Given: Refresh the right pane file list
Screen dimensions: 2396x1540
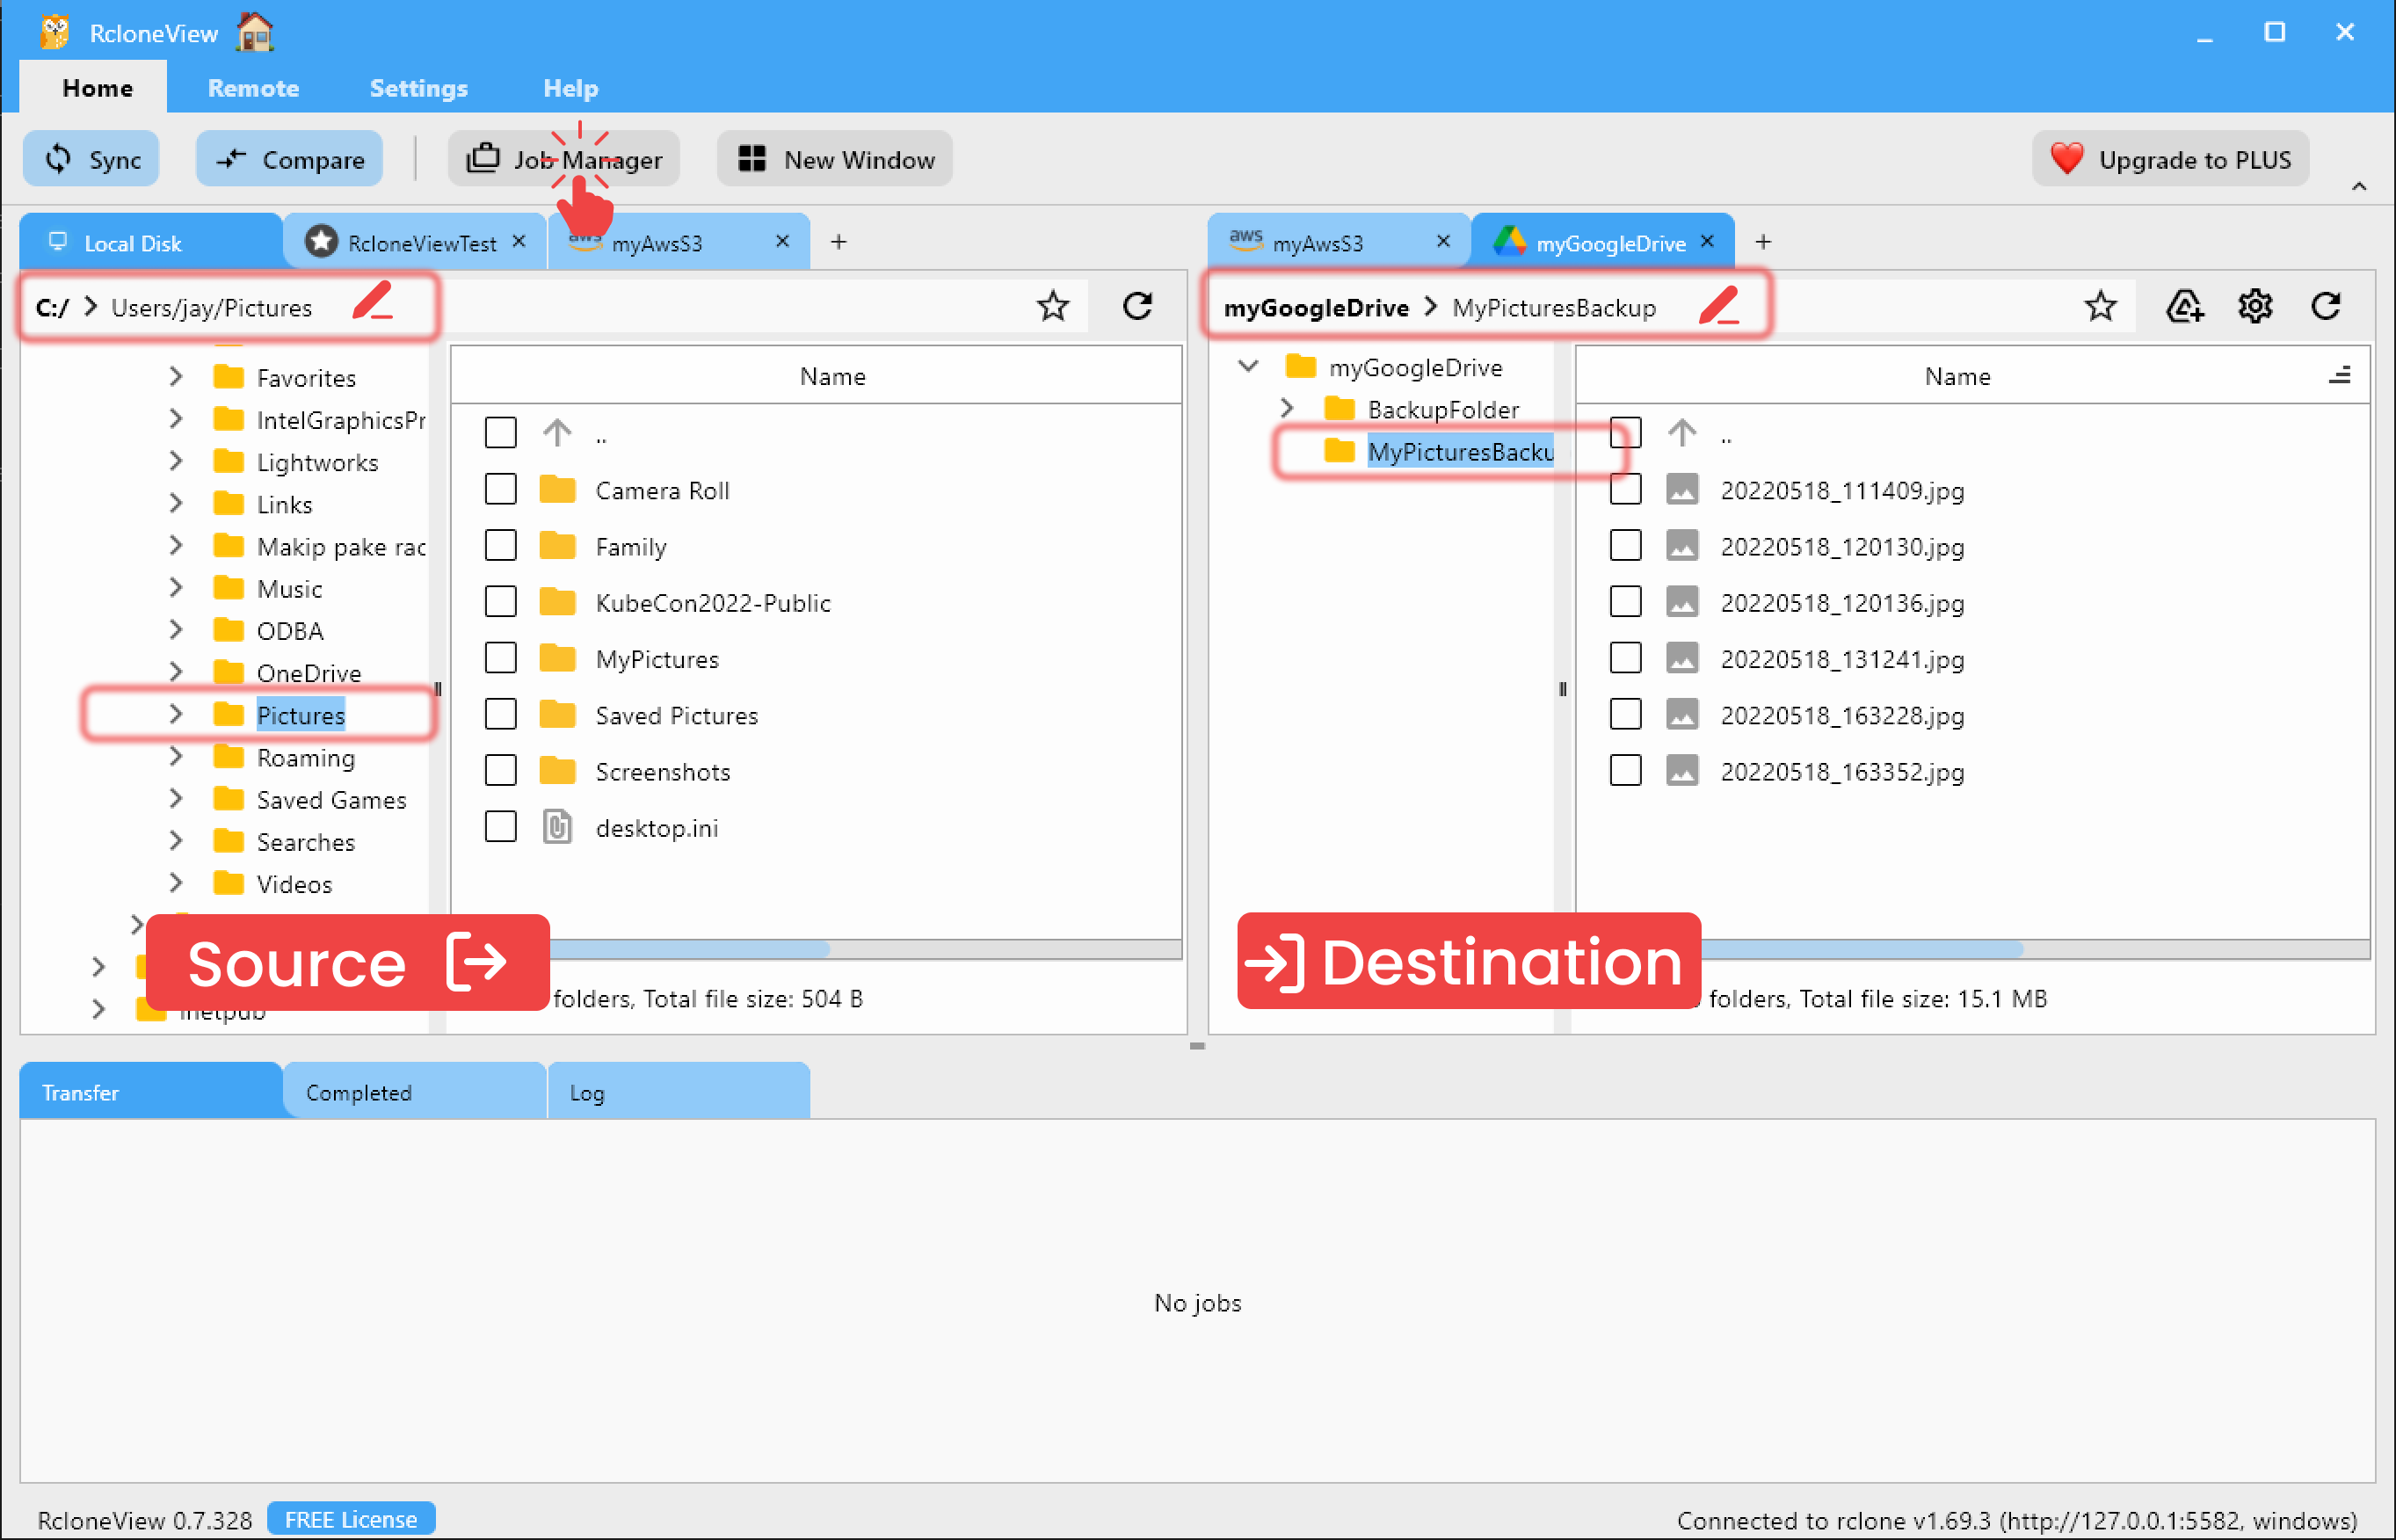Looking at the screenshot, I should pyautogui.click(x=2326, y=306).
